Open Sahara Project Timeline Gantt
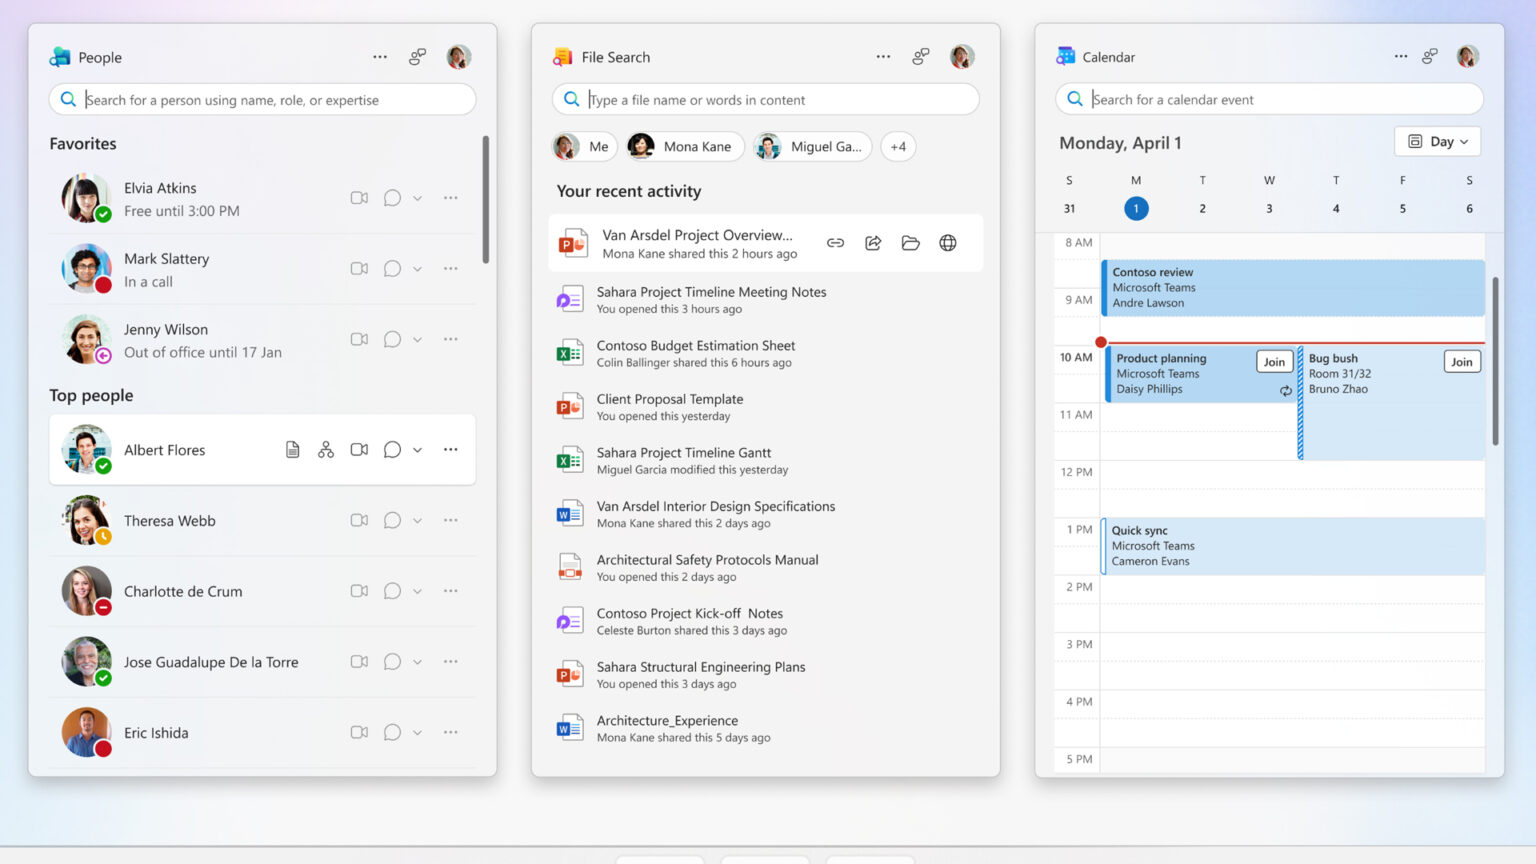The width and height of the screenshot is (1536, 864). 765,460
